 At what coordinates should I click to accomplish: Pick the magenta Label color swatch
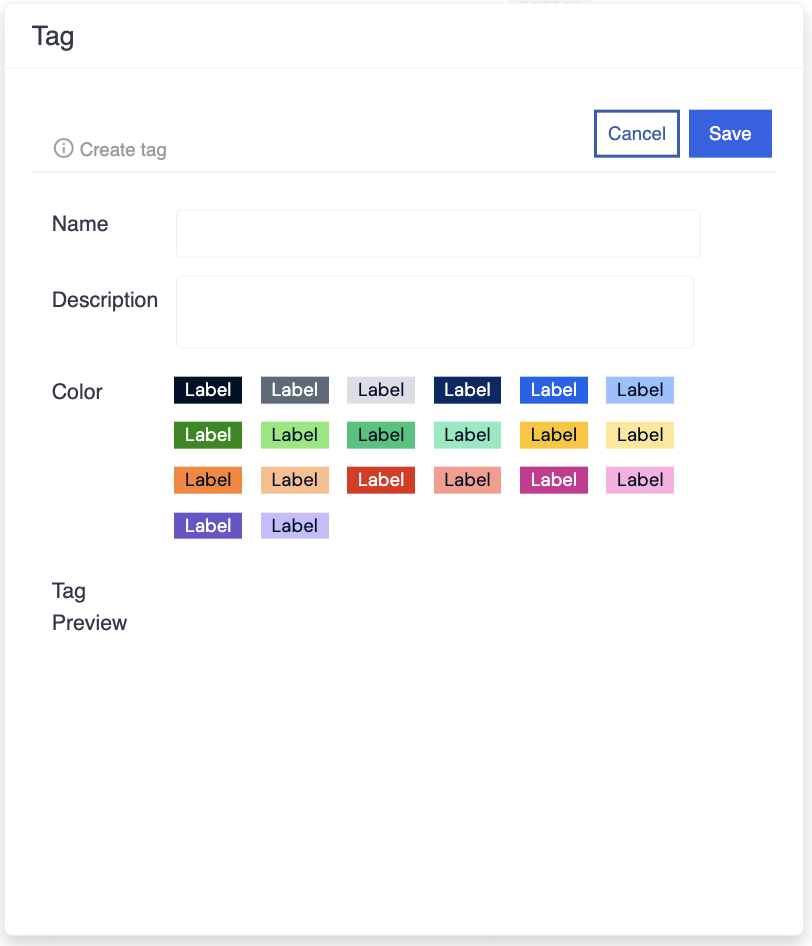[554, 480]
